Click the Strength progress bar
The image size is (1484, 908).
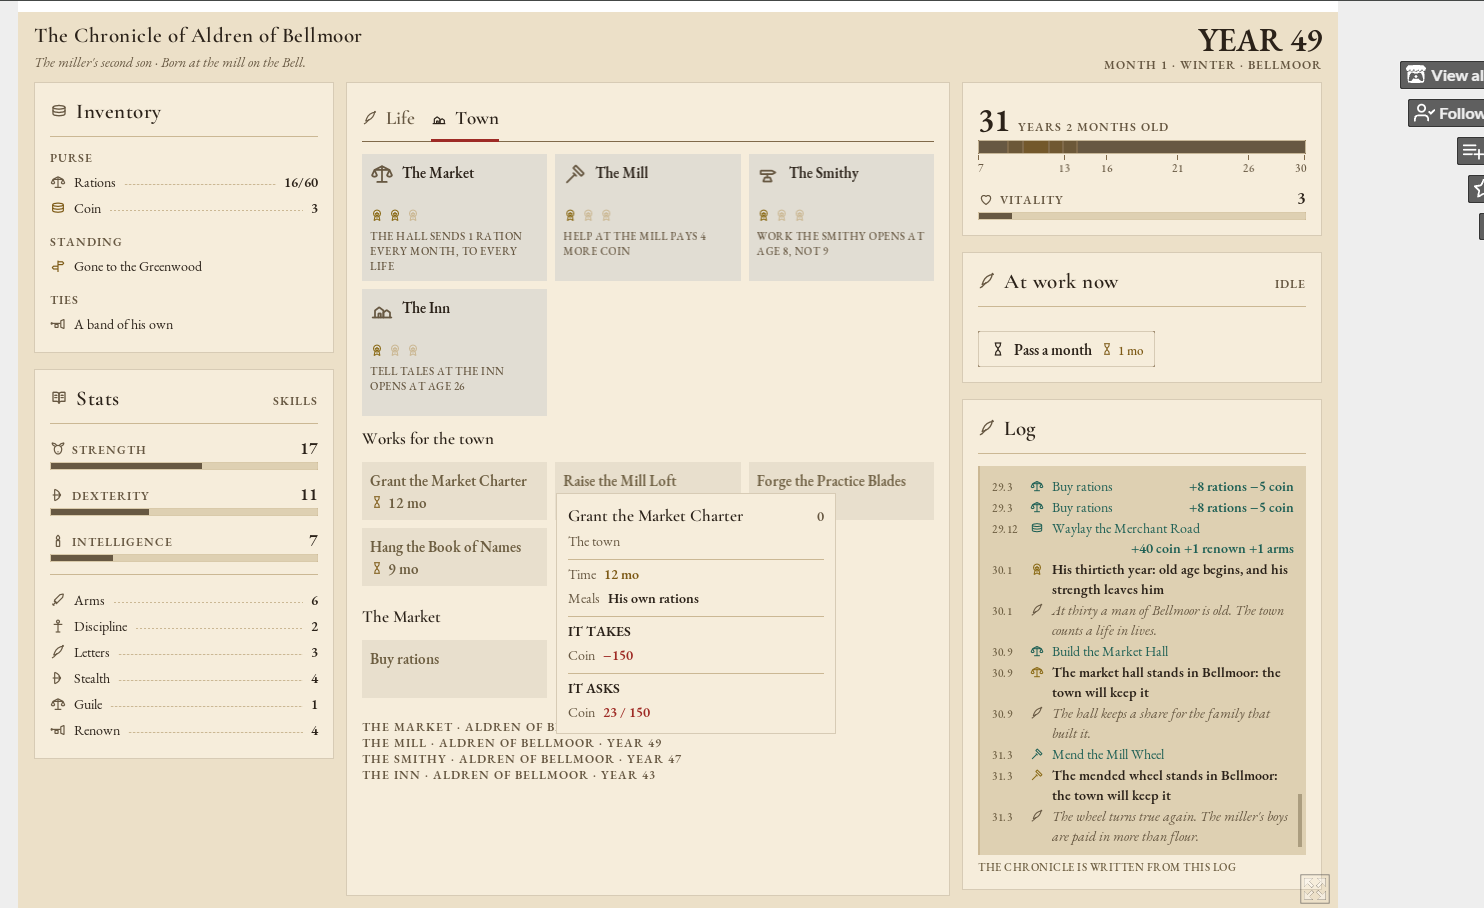click(x=184, y=466)
